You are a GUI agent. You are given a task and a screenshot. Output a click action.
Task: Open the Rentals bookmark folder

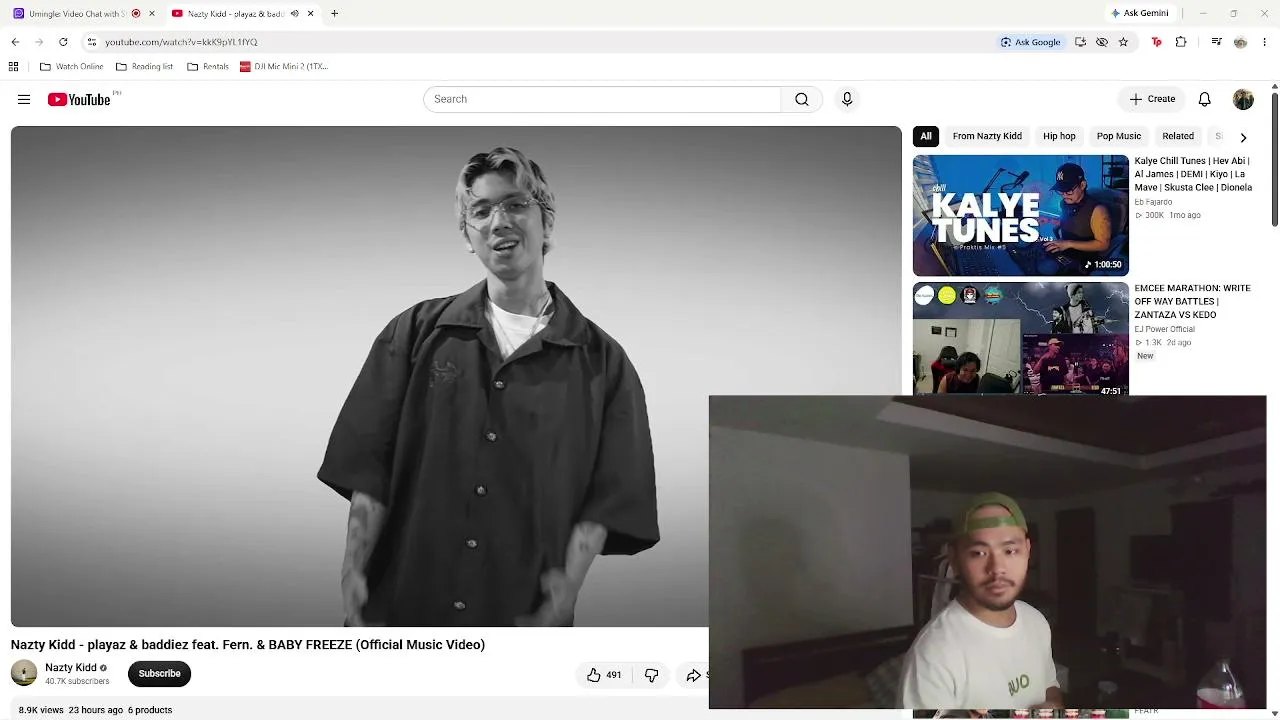(x=208, y=67)
